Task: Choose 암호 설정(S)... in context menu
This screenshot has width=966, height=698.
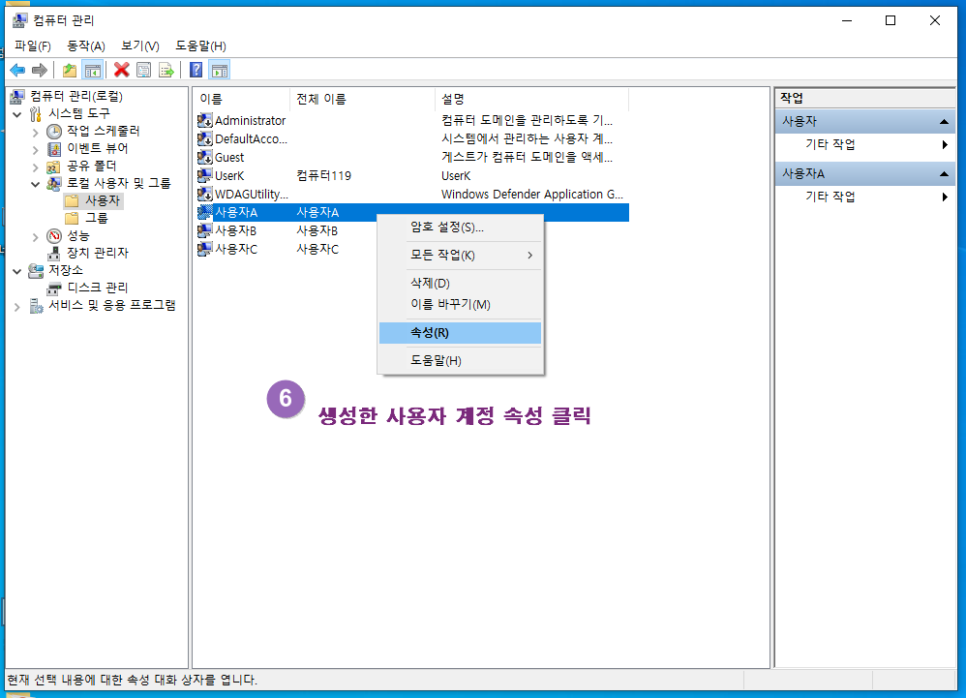Action: 460,227
